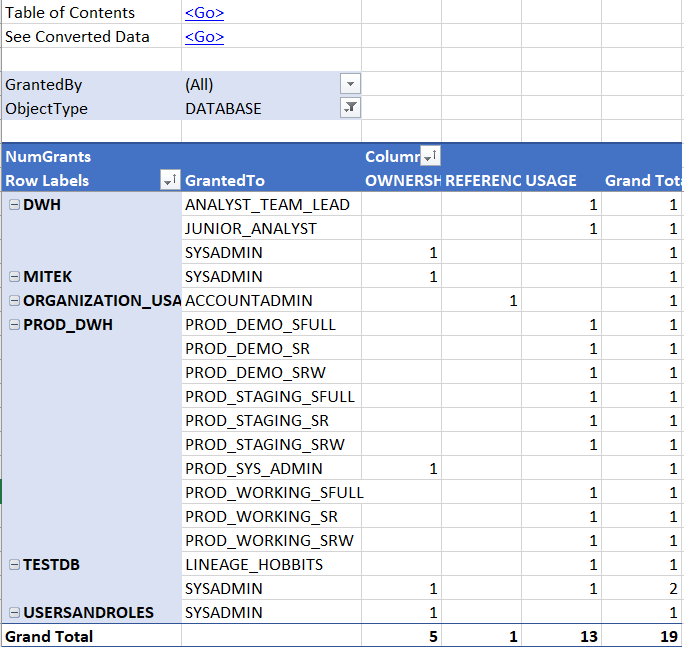Select the PROD_SYS_ADMIN cell
Image resolution: width=684 pixels, height=647 pixels.
[x=253, y=469]
